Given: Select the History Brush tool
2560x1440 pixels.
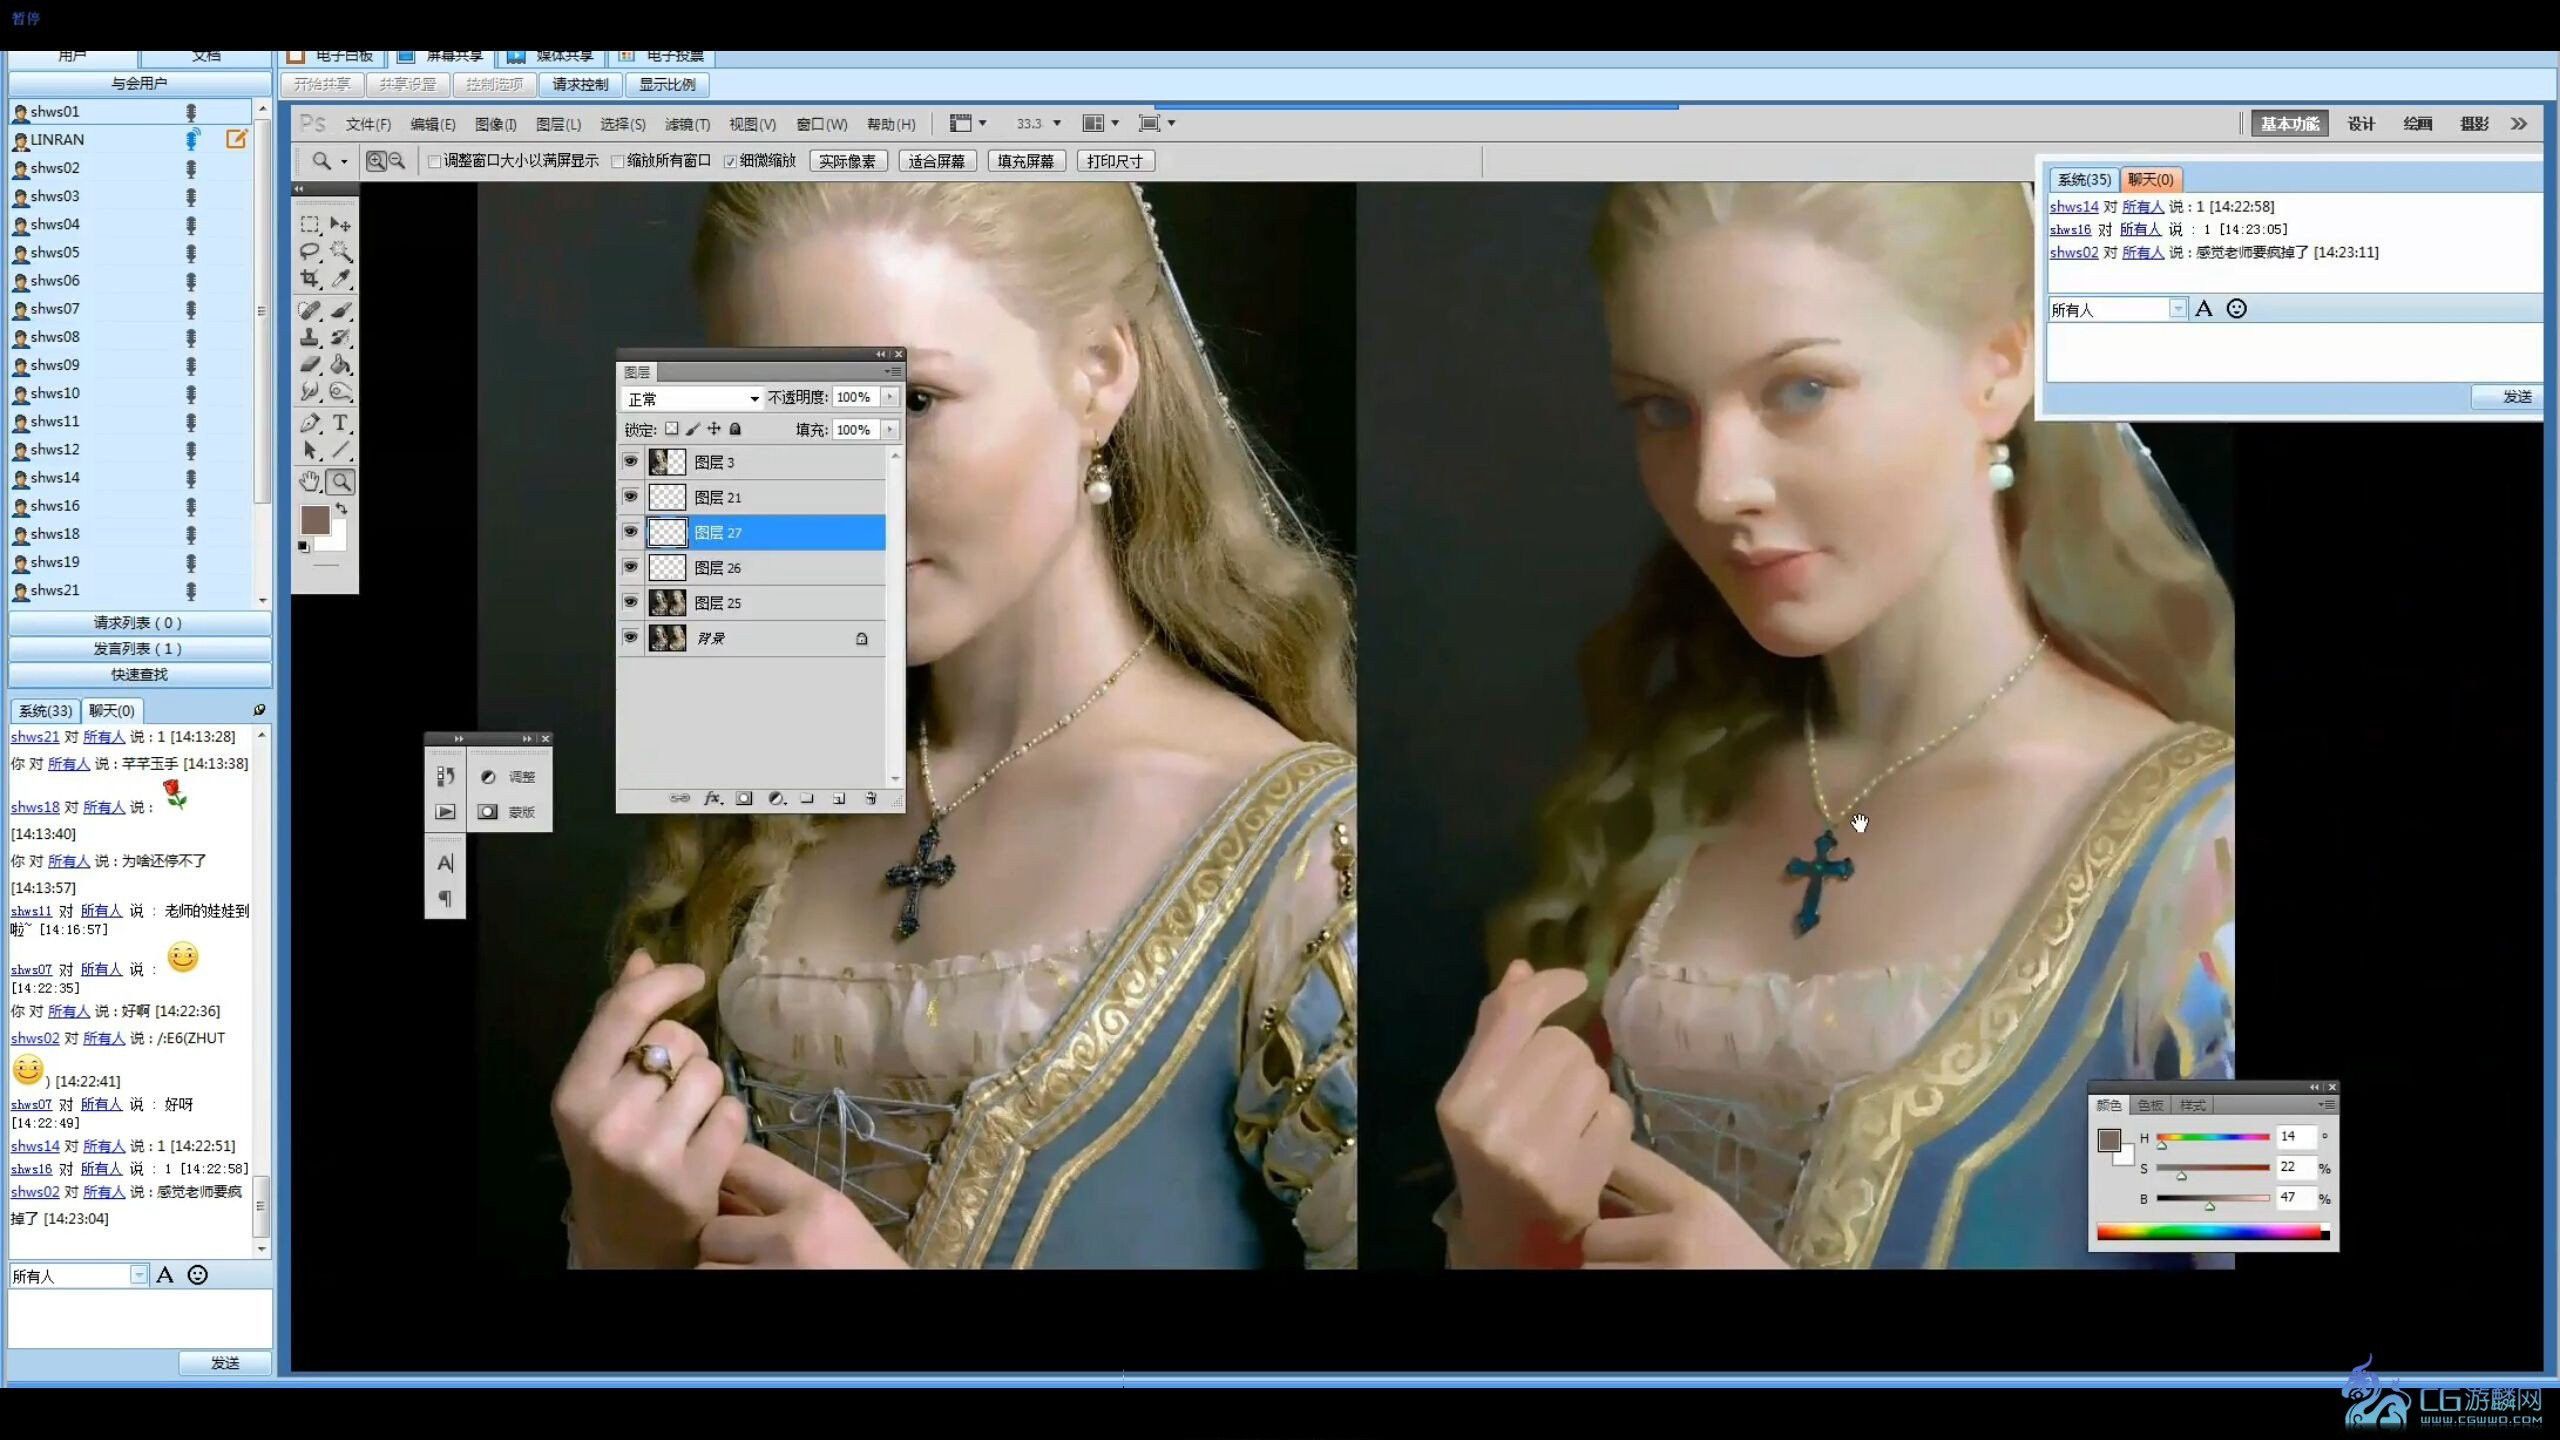Looking at the screenshot, I should point(341,337).
